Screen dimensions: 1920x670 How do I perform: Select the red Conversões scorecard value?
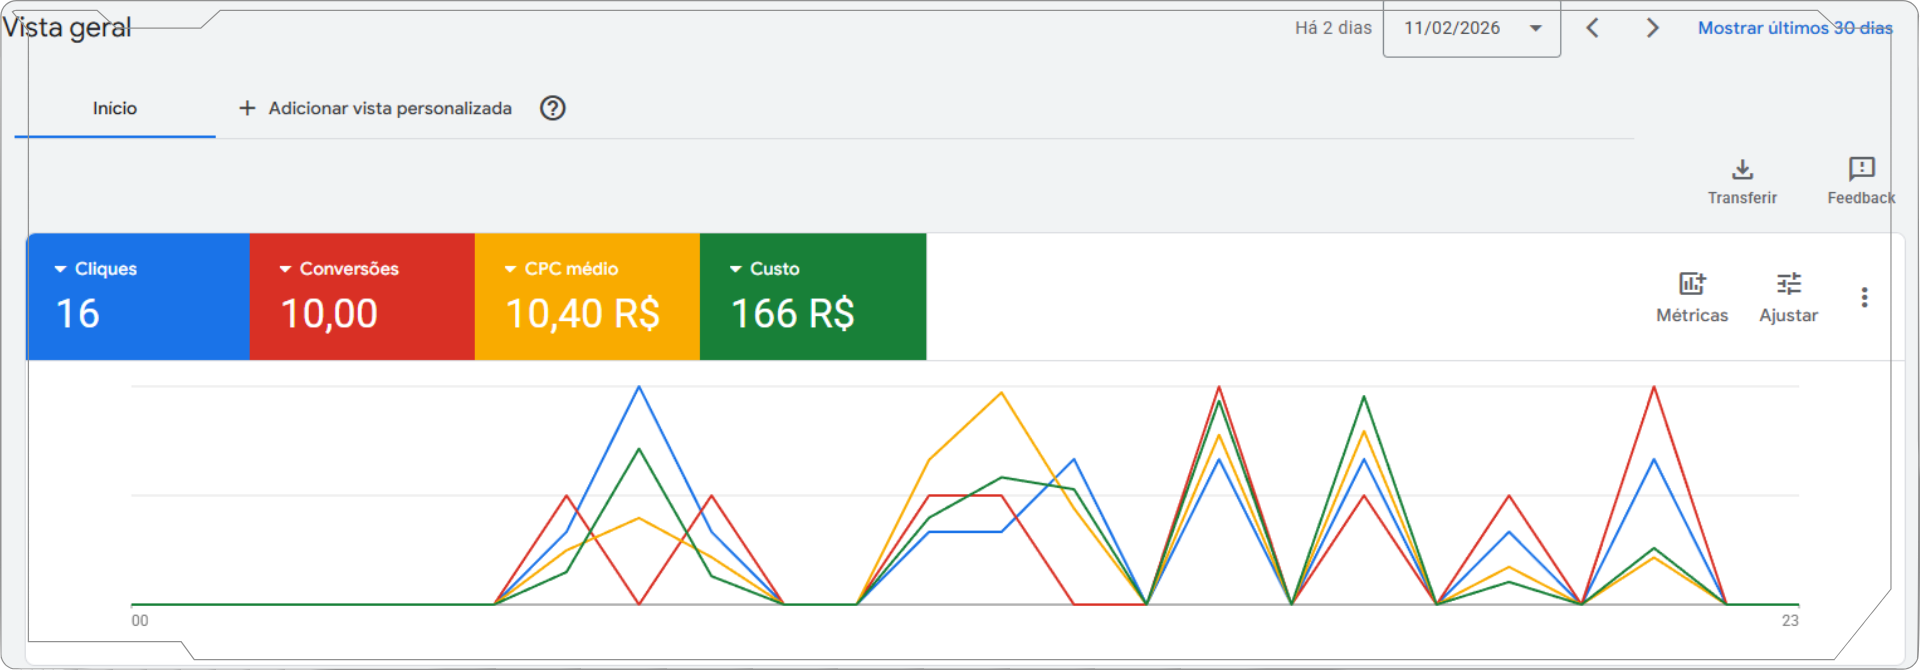329,314
